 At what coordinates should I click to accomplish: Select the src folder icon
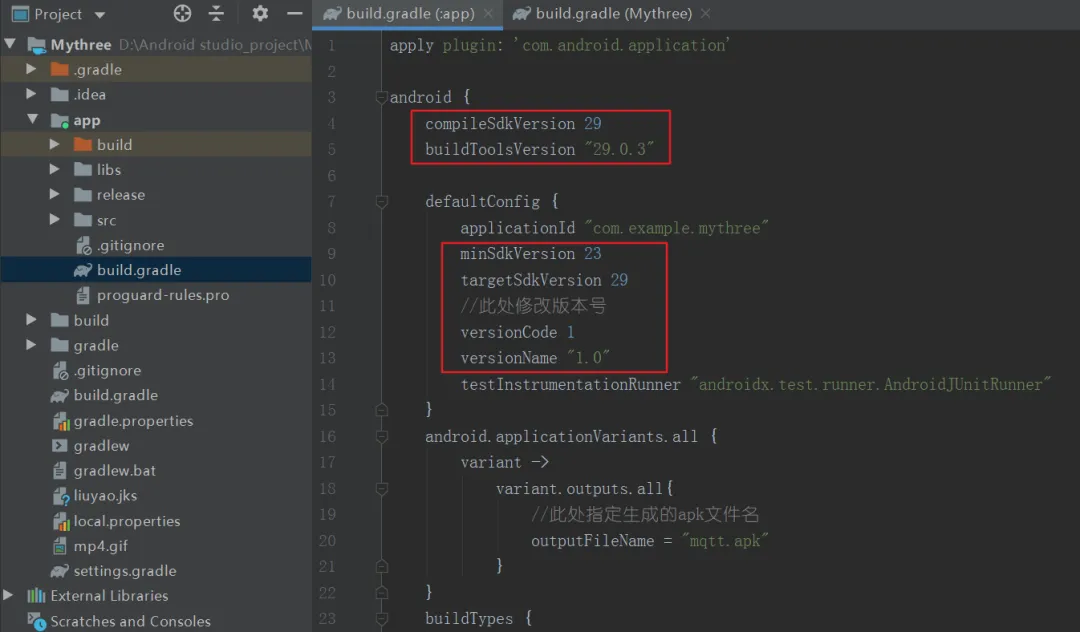83,220
